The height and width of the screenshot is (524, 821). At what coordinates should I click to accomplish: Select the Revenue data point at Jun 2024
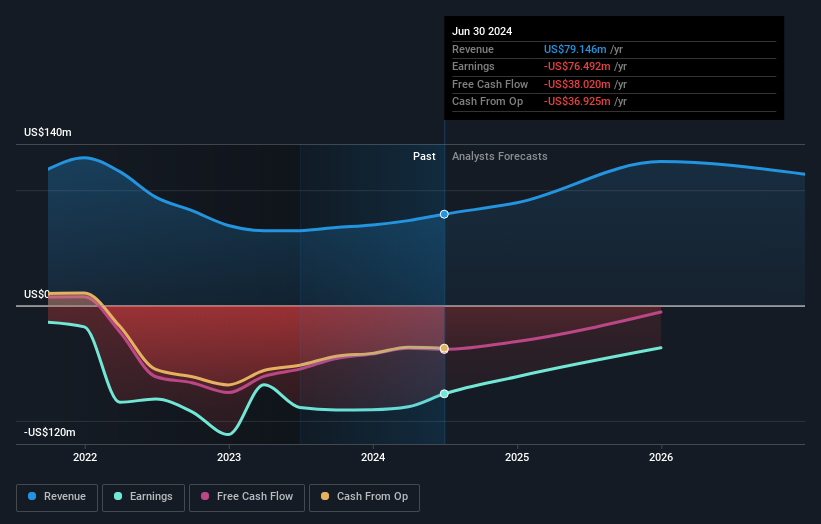444,214
